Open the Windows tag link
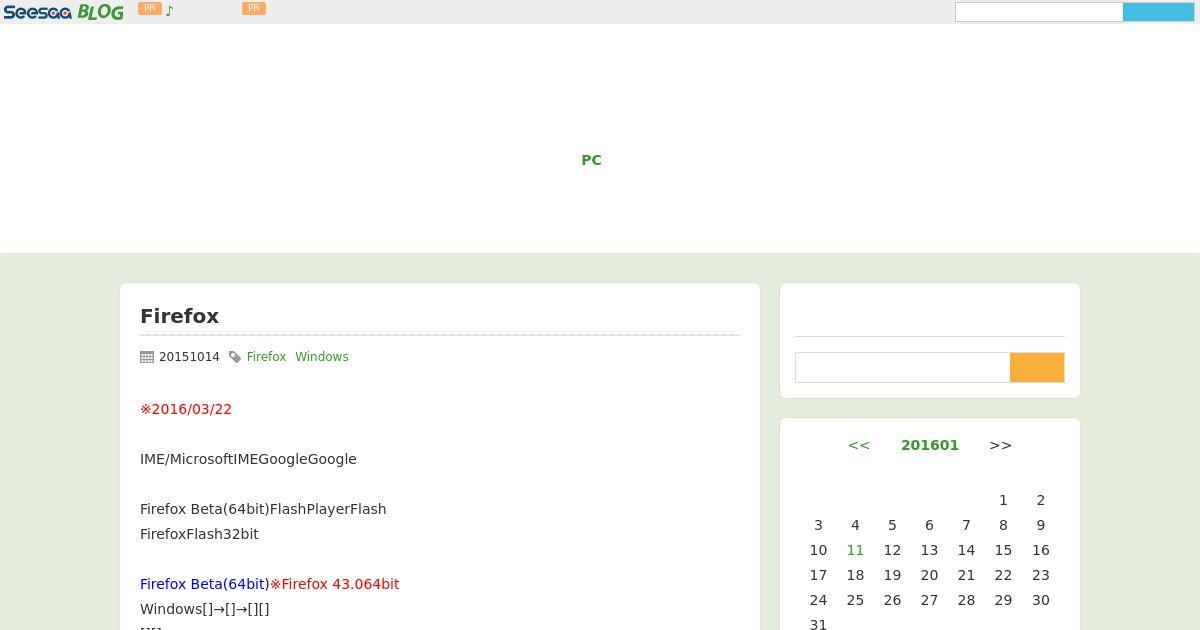The width and height of the screenshot is (1200, 630). pos(322,357)
